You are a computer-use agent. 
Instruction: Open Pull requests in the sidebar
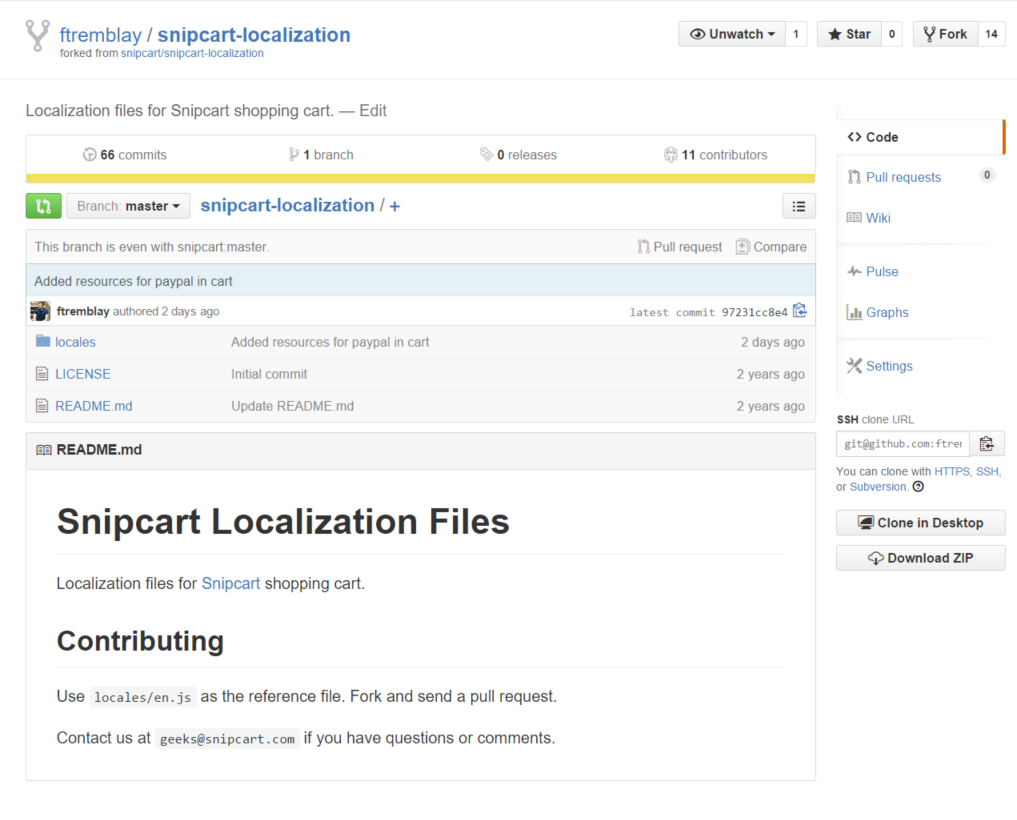click(903, 177)
